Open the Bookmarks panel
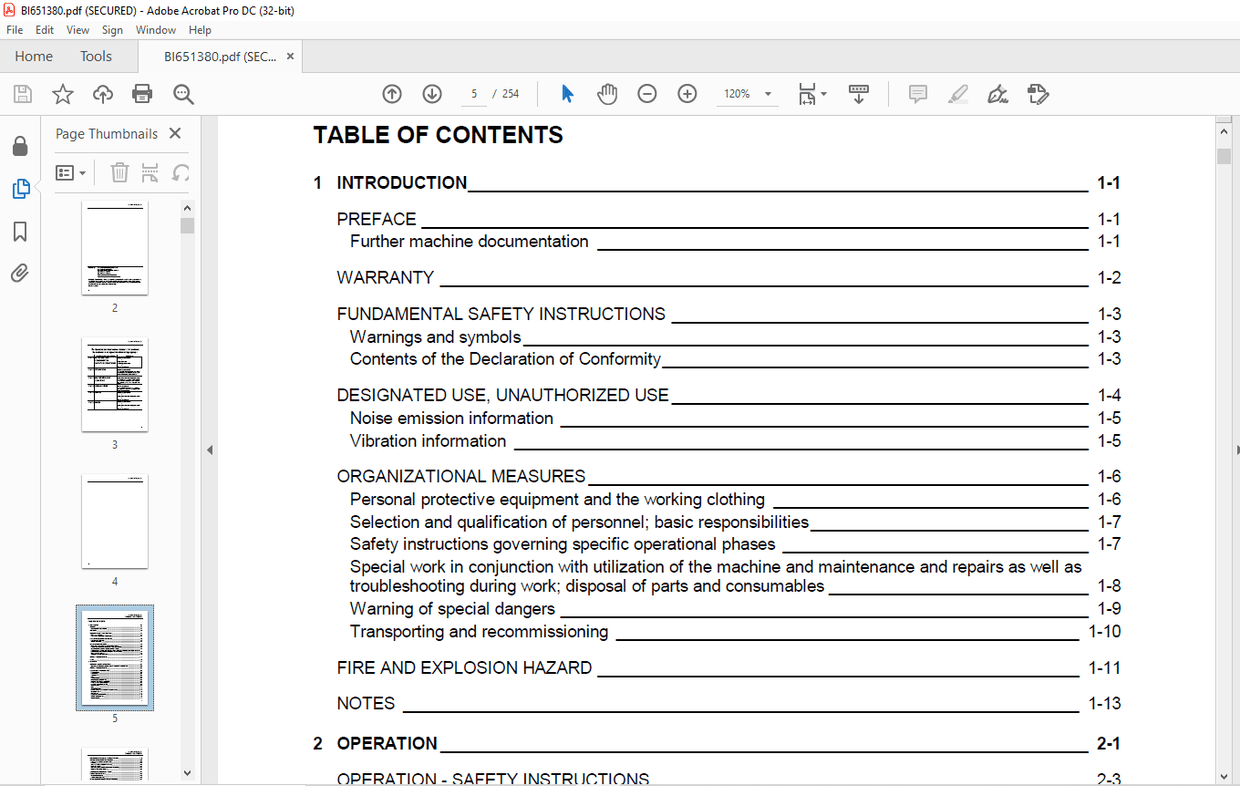Screen dimensions: 1240x786 pyautogui.click(x=20, y=231)
